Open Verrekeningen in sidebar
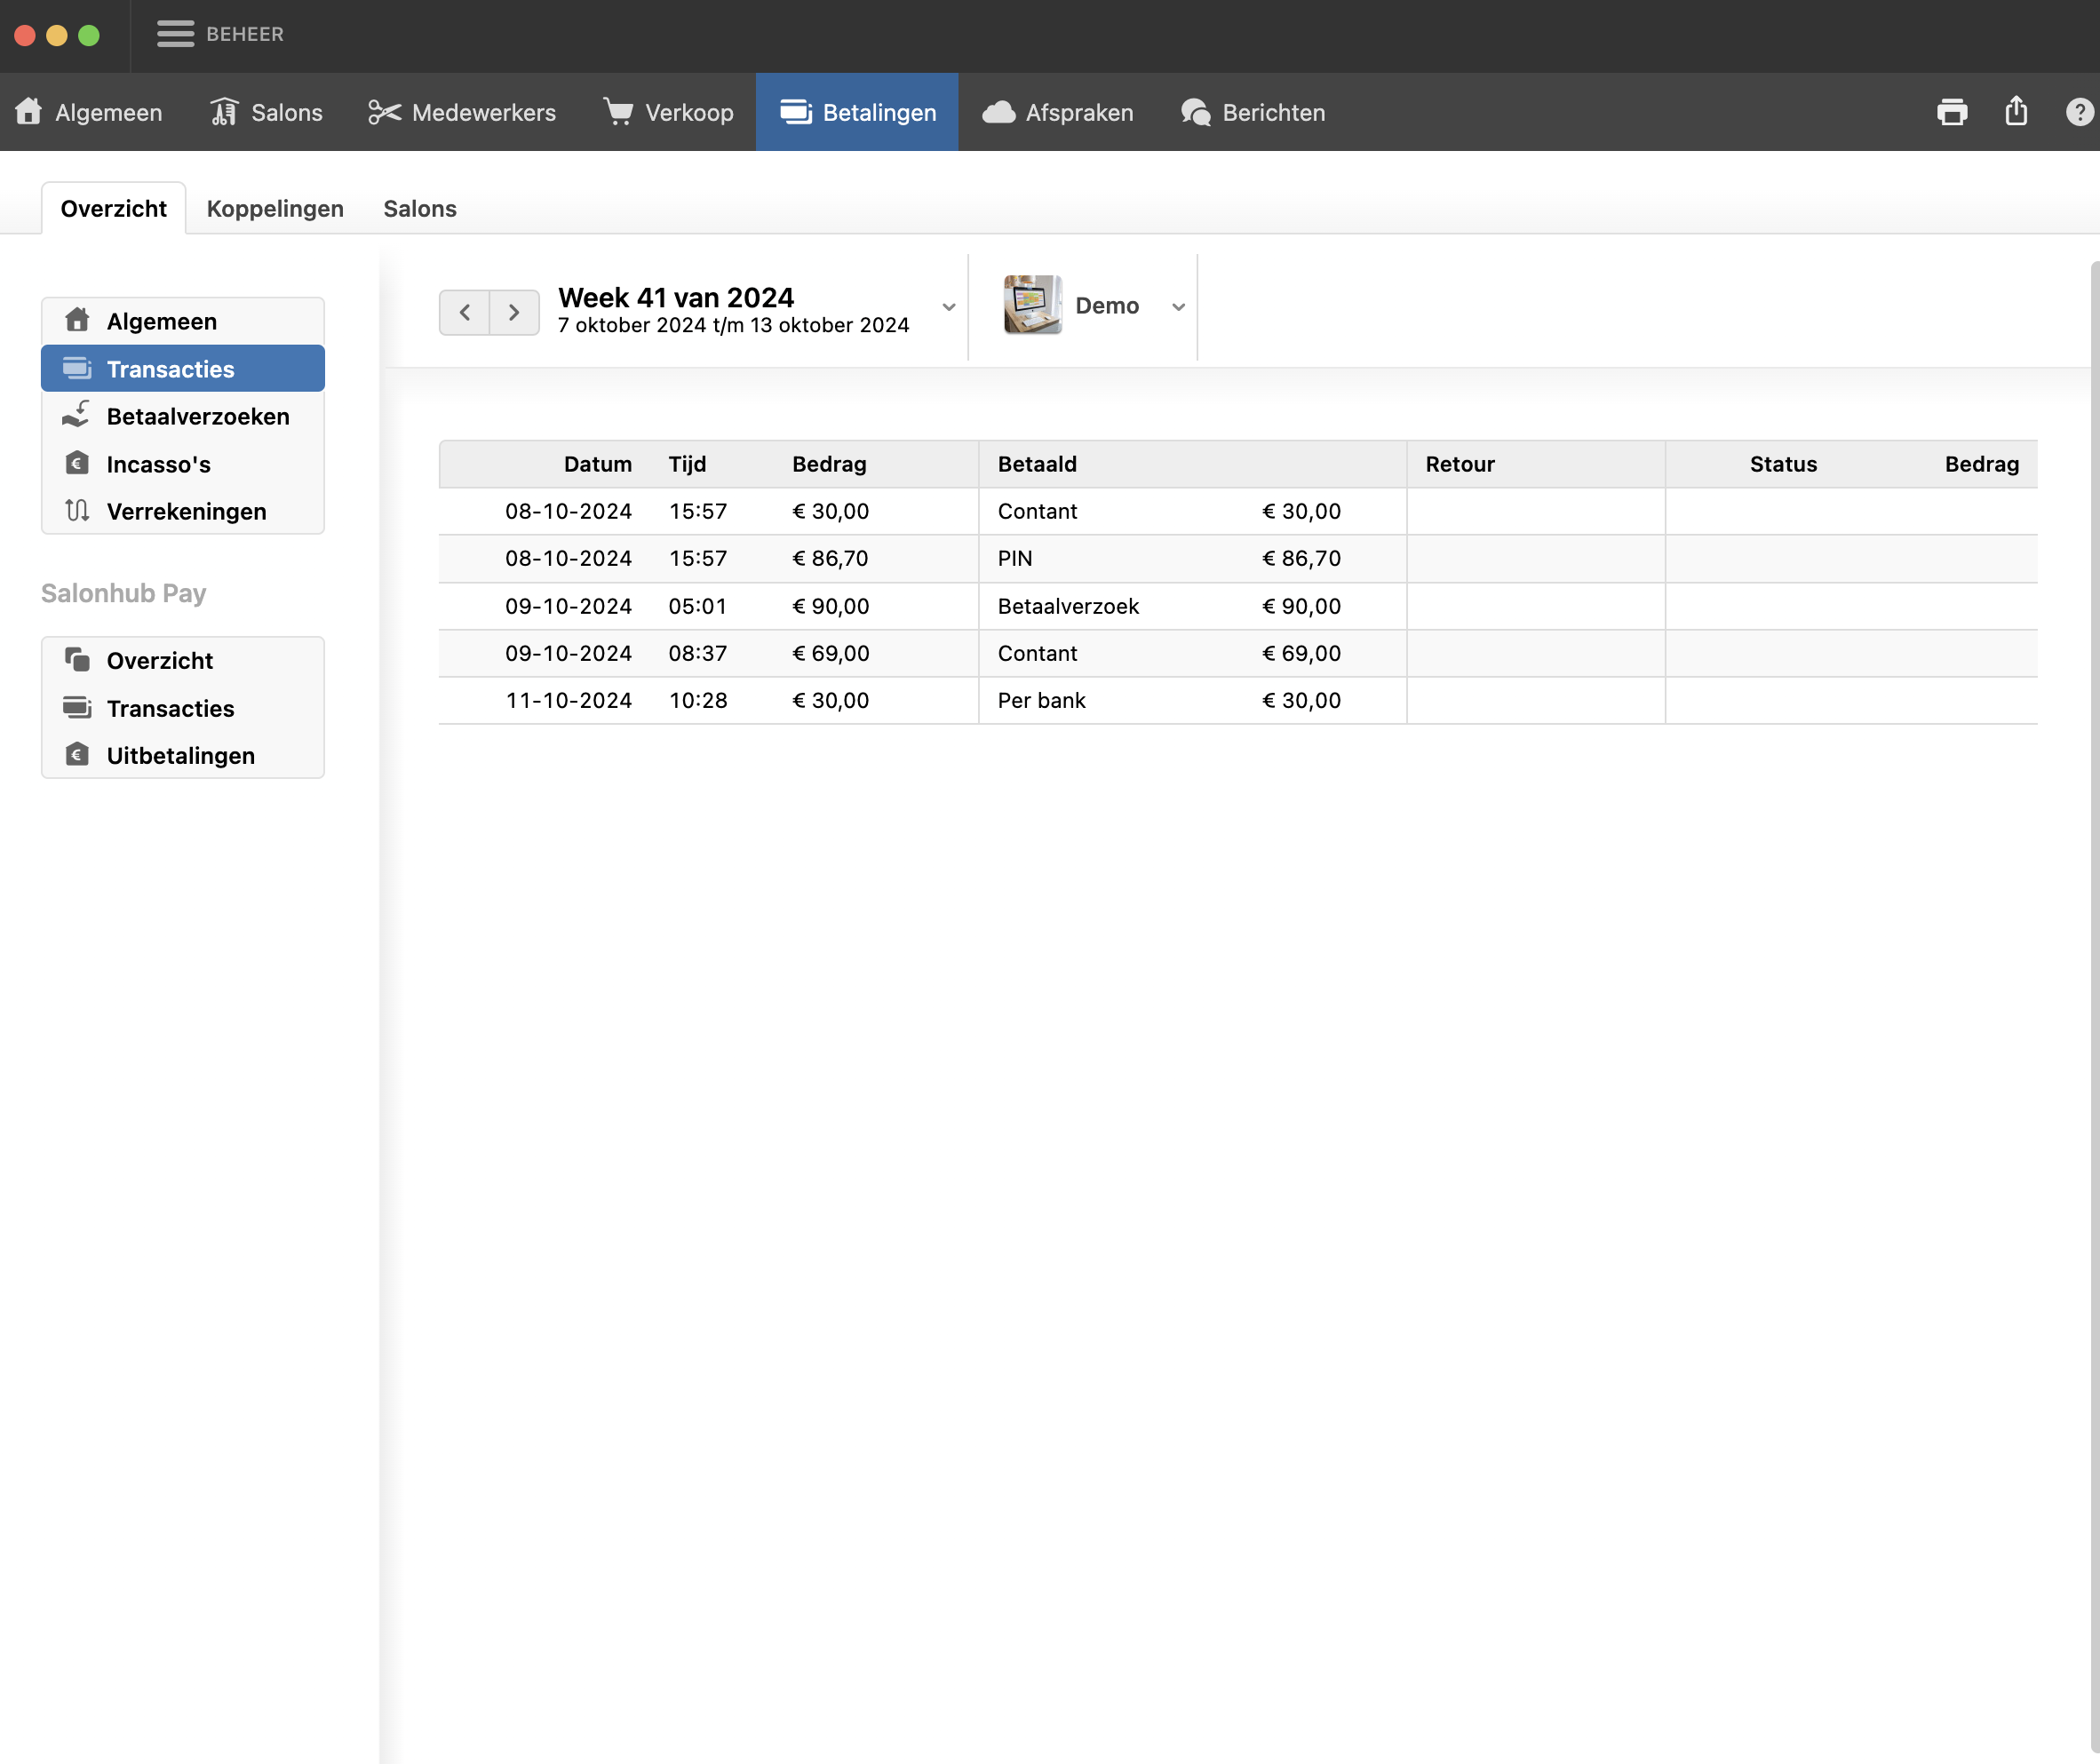Viewport: 2100px width, 1764px height. coord(186,512)
